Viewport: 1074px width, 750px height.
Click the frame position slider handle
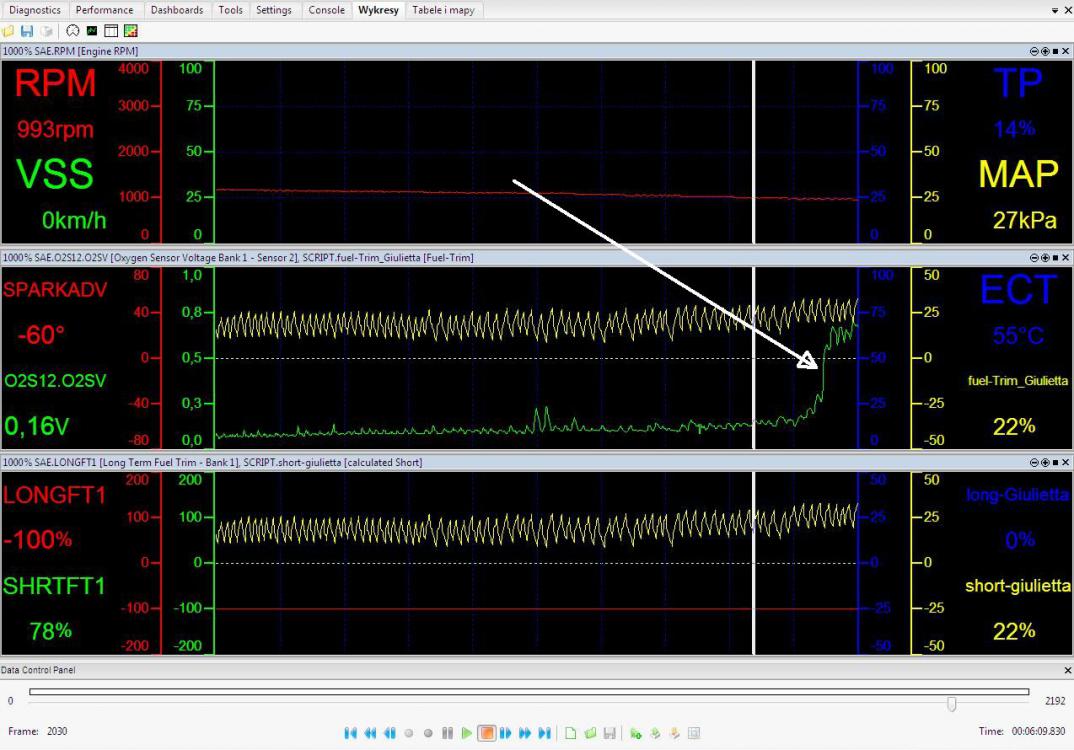[x=951, y=703]
